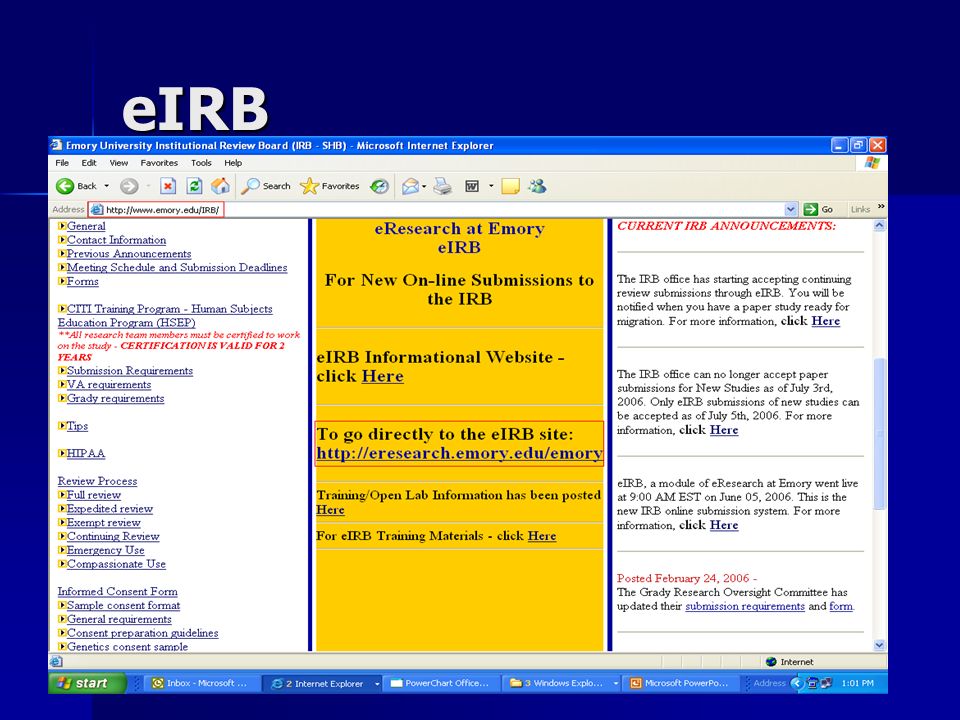Click Here link for eIRB Training Materials
Image resolution: width=960 pixels, height=720 pixels.
(542, 536)
